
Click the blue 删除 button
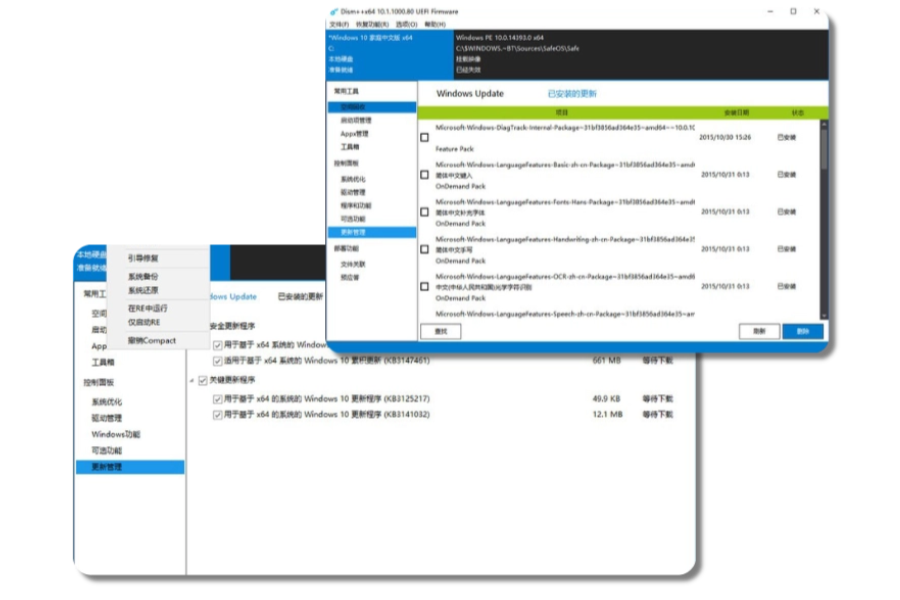click(803, 331)
